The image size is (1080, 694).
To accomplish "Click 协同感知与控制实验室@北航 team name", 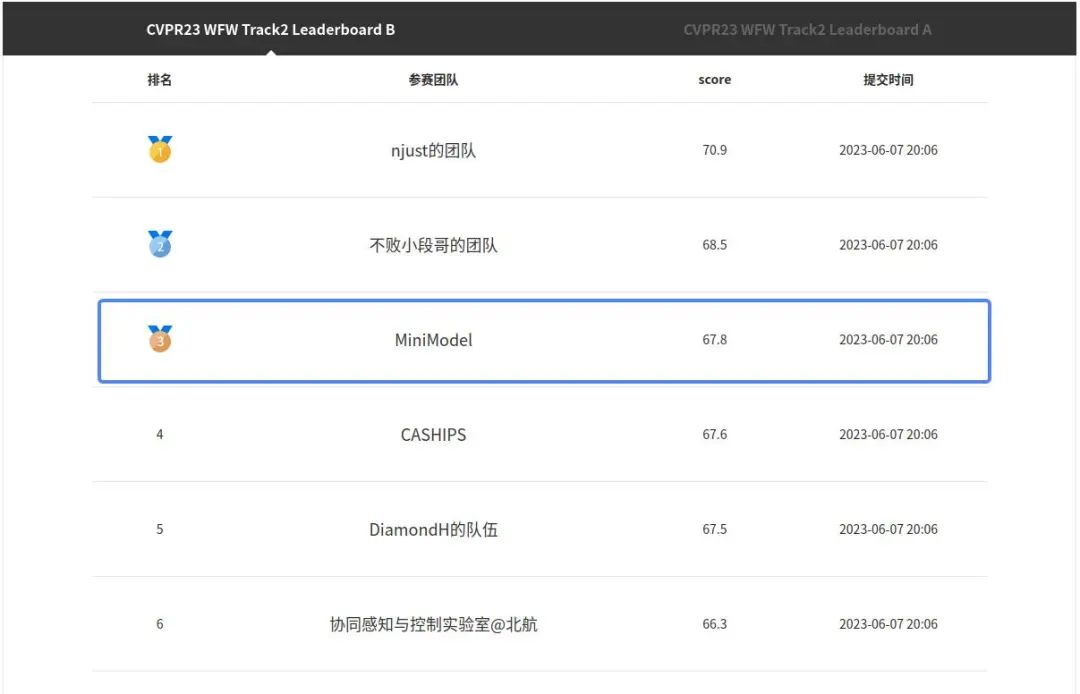I will pyautogui.click(x=433, y=625).
